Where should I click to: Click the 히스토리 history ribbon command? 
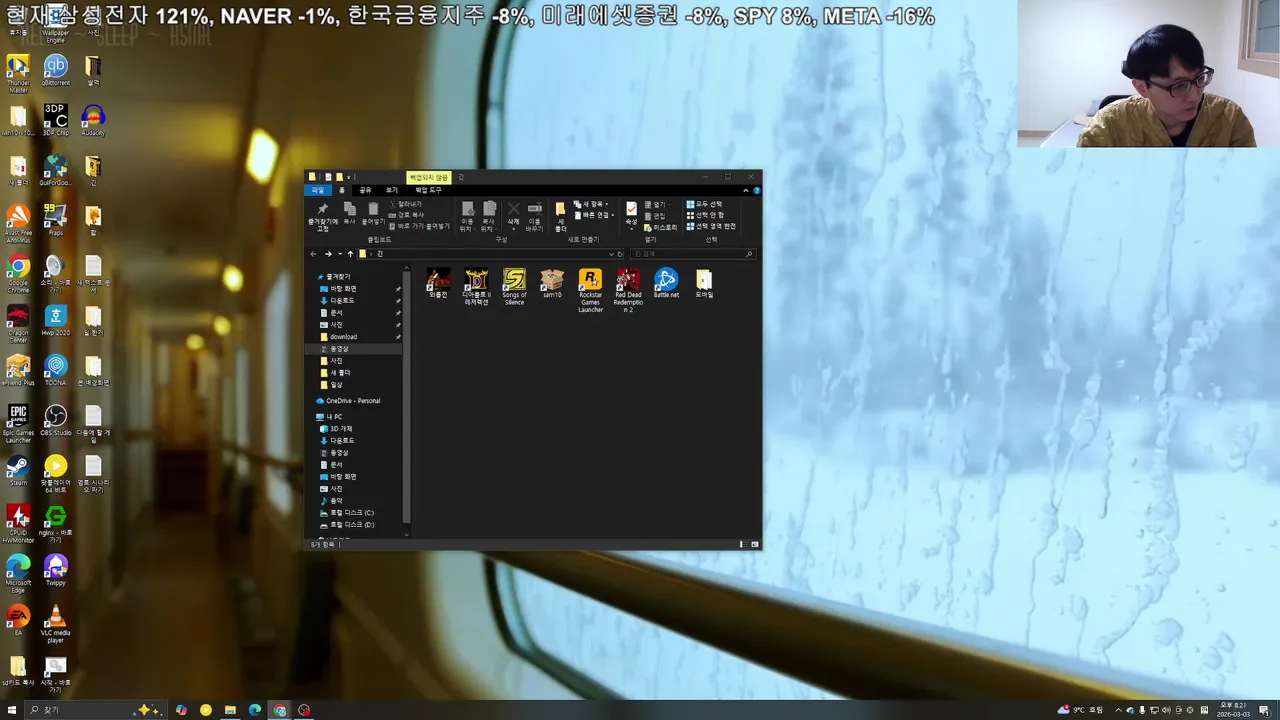(x=659, y=227)
